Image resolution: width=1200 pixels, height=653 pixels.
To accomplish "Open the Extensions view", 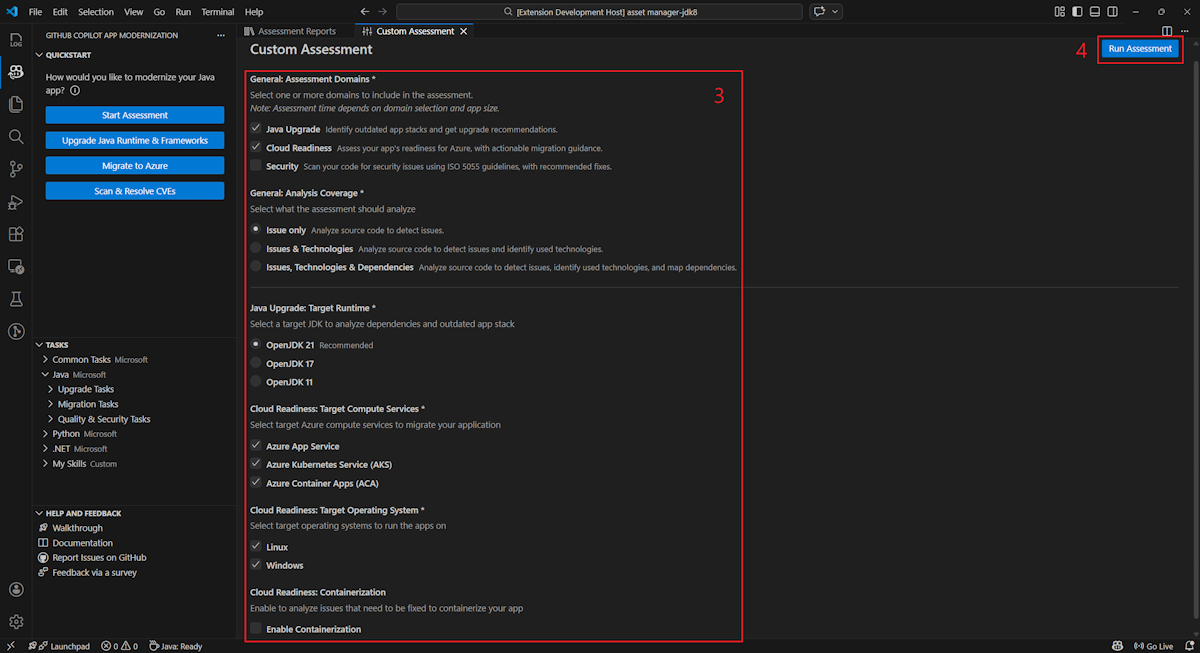I will 15,234.
